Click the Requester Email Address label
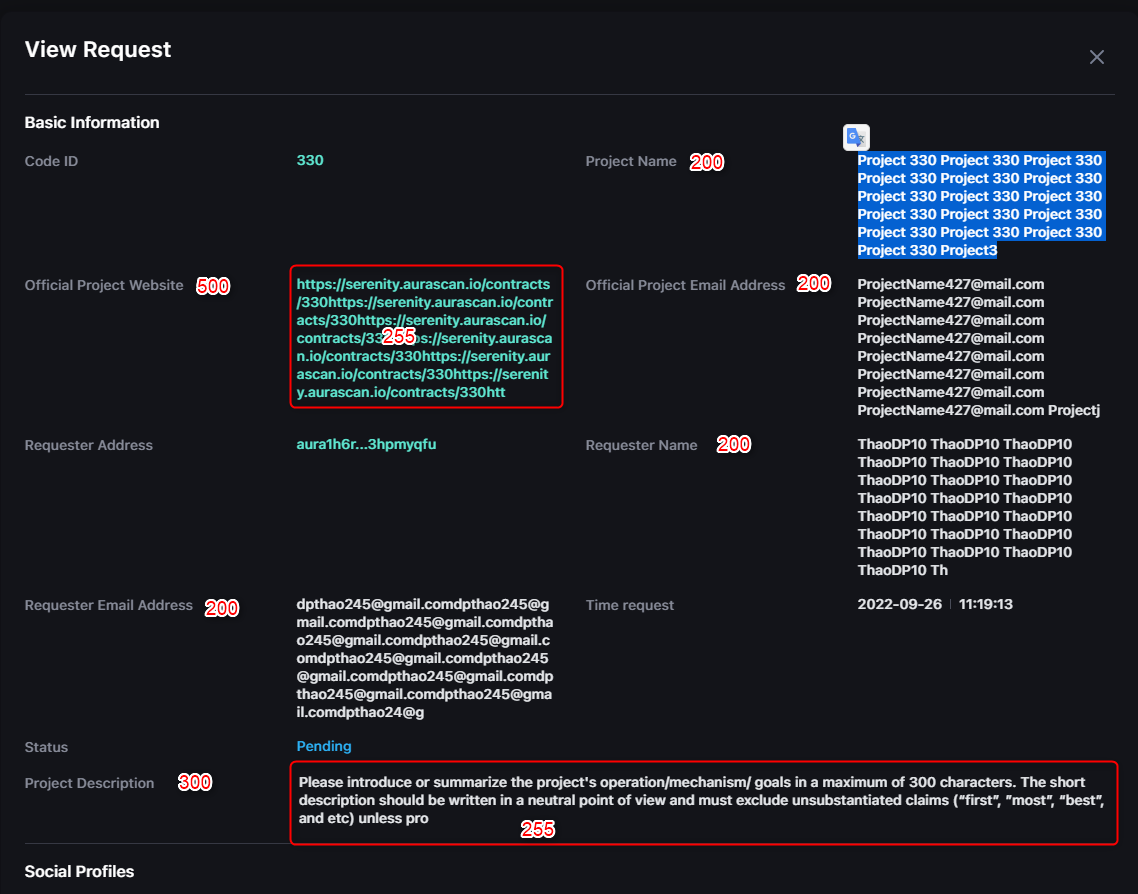1138x894 pixels. coord(107,605)
